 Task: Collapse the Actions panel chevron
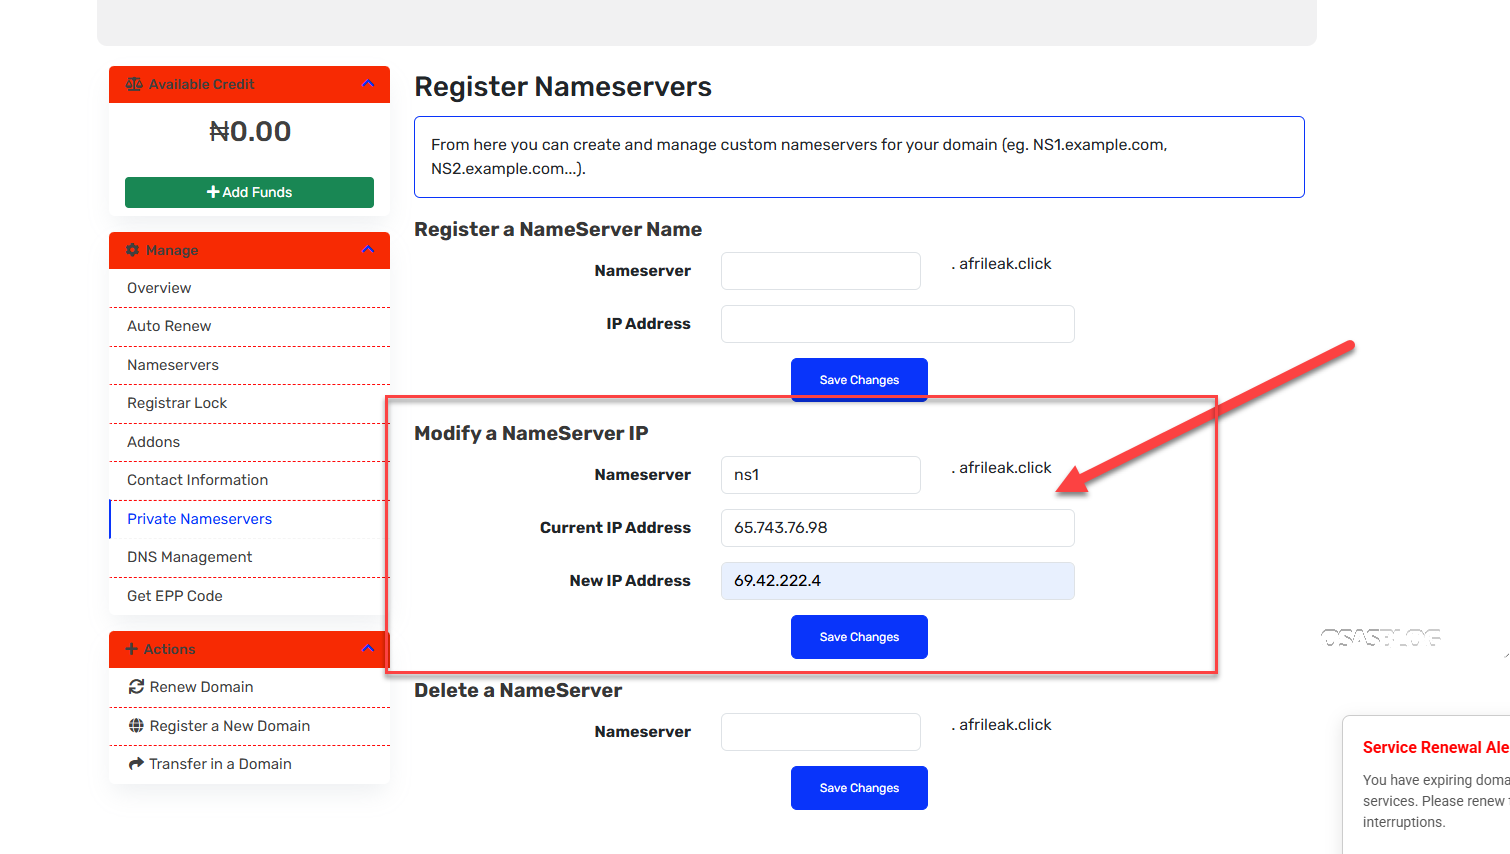(x=368, y=648)
